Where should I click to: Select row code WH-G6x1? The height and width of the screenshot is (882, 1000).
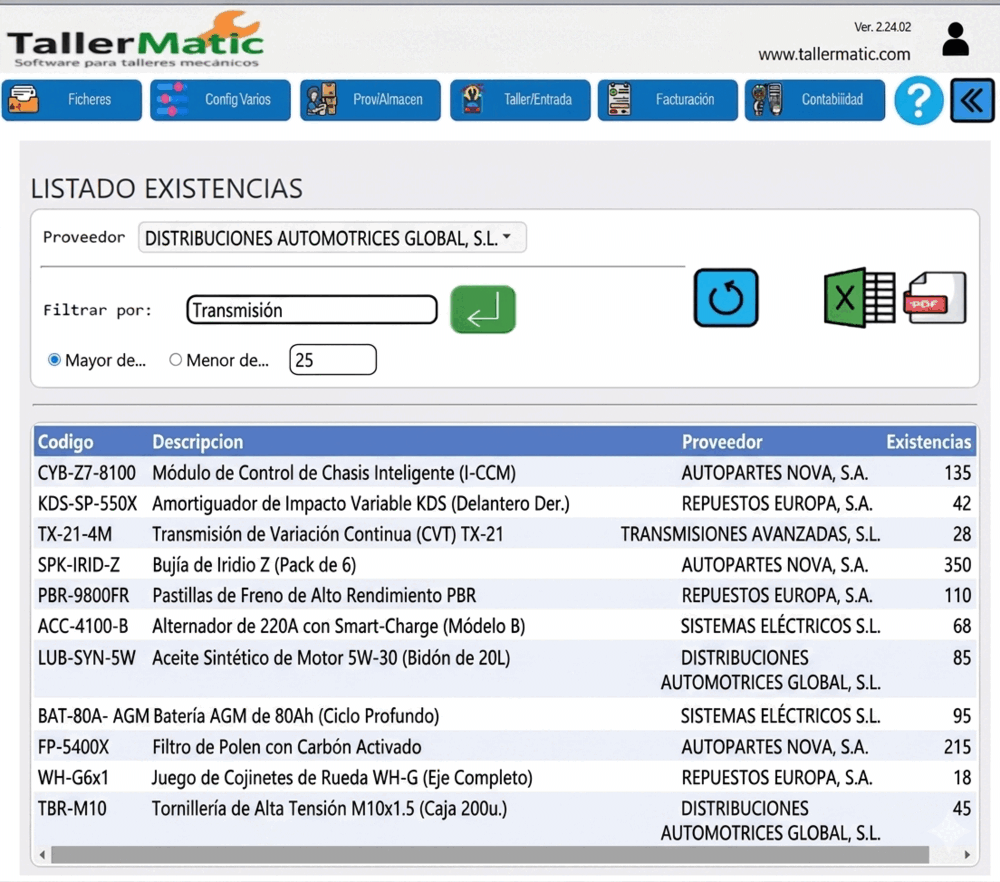[x=73, y=778]
